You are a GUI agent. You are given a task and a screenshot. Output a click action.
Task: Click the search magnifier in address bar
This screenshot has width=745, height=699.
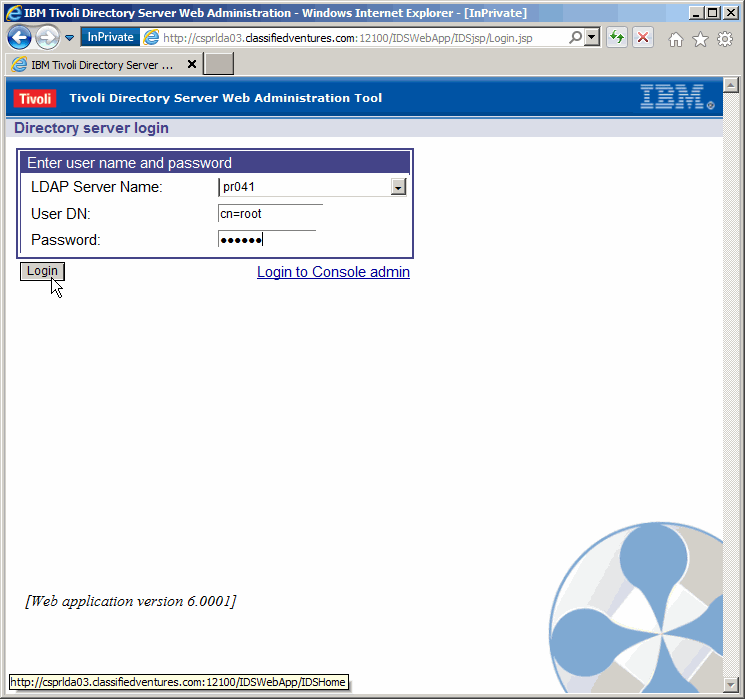(576, 37)
